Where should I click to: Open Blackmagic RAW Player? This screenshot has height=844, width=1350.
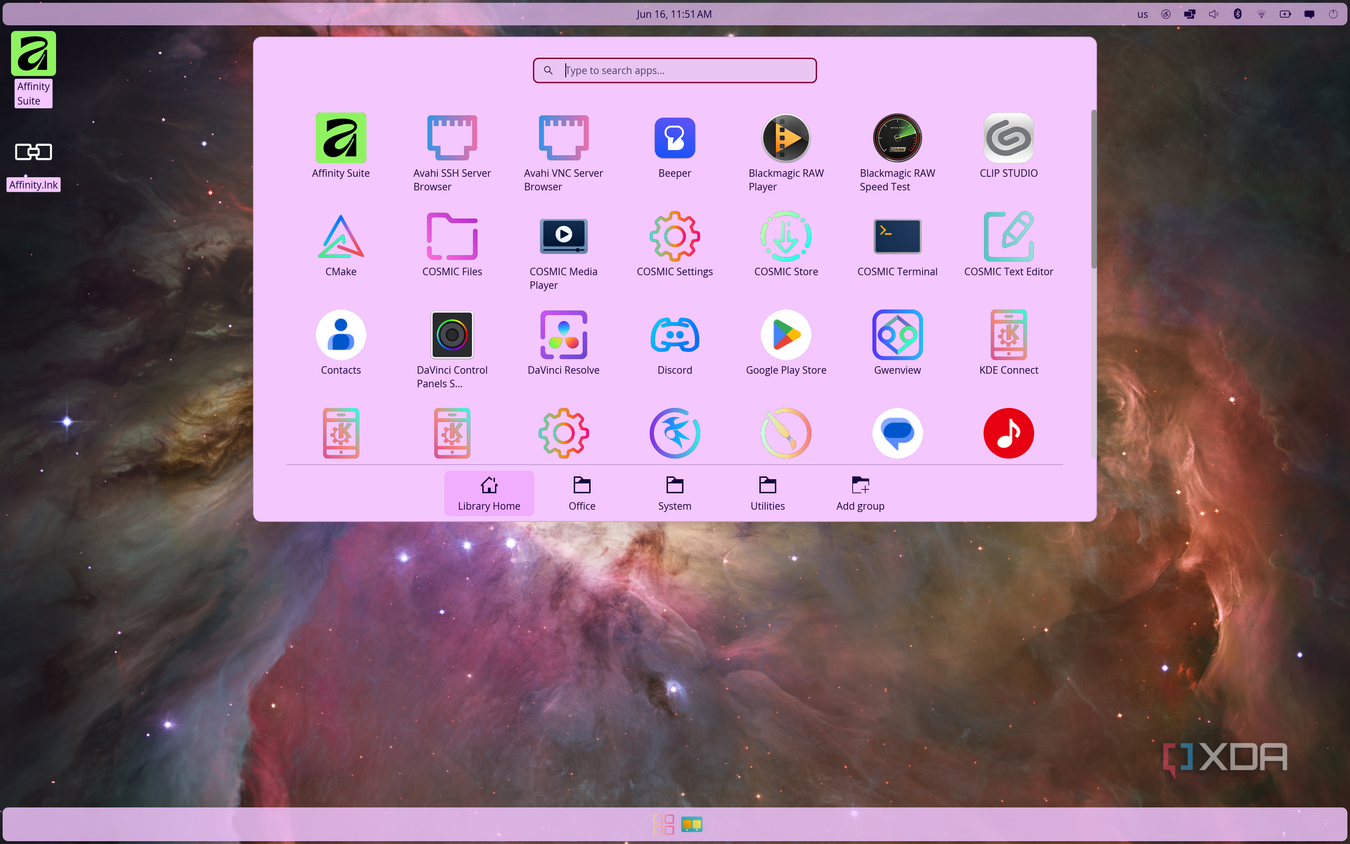tap(786, 152)
